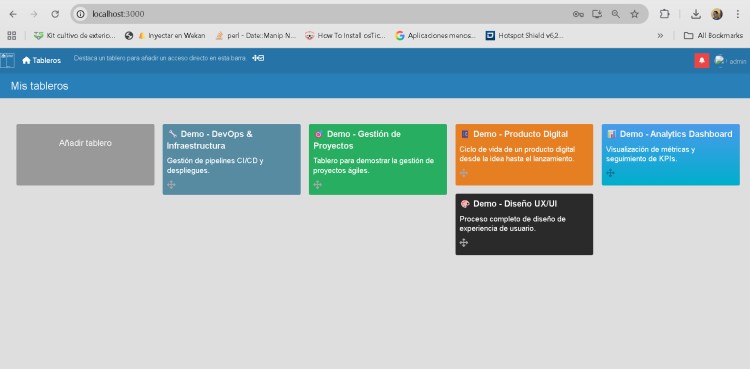Viewport: 750px width, 369px height.
Task: Click the move handle on DevOps board
Action: point(171,185)
